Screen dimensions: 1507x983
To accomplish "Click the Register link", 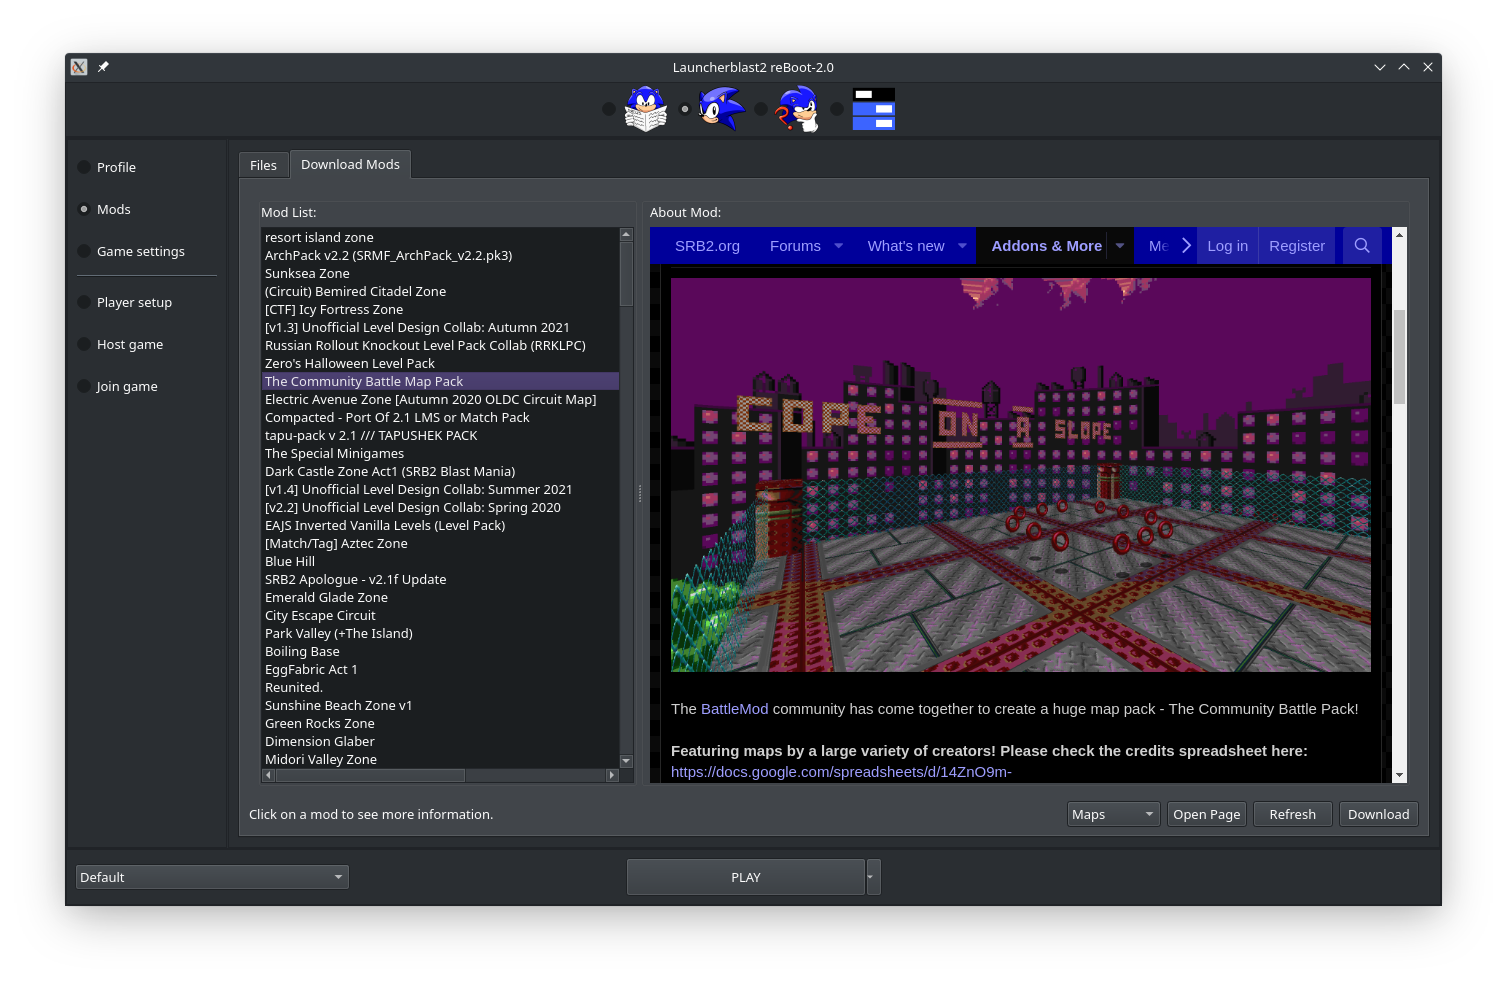I will point(1297,246).
